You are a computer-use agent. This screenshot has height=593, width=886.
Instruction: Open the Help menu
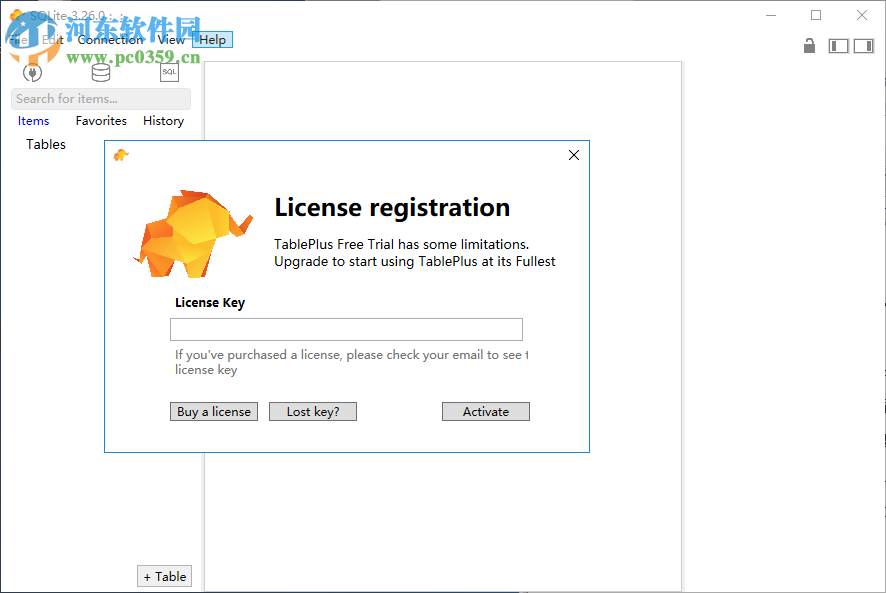tap(212, 39)
